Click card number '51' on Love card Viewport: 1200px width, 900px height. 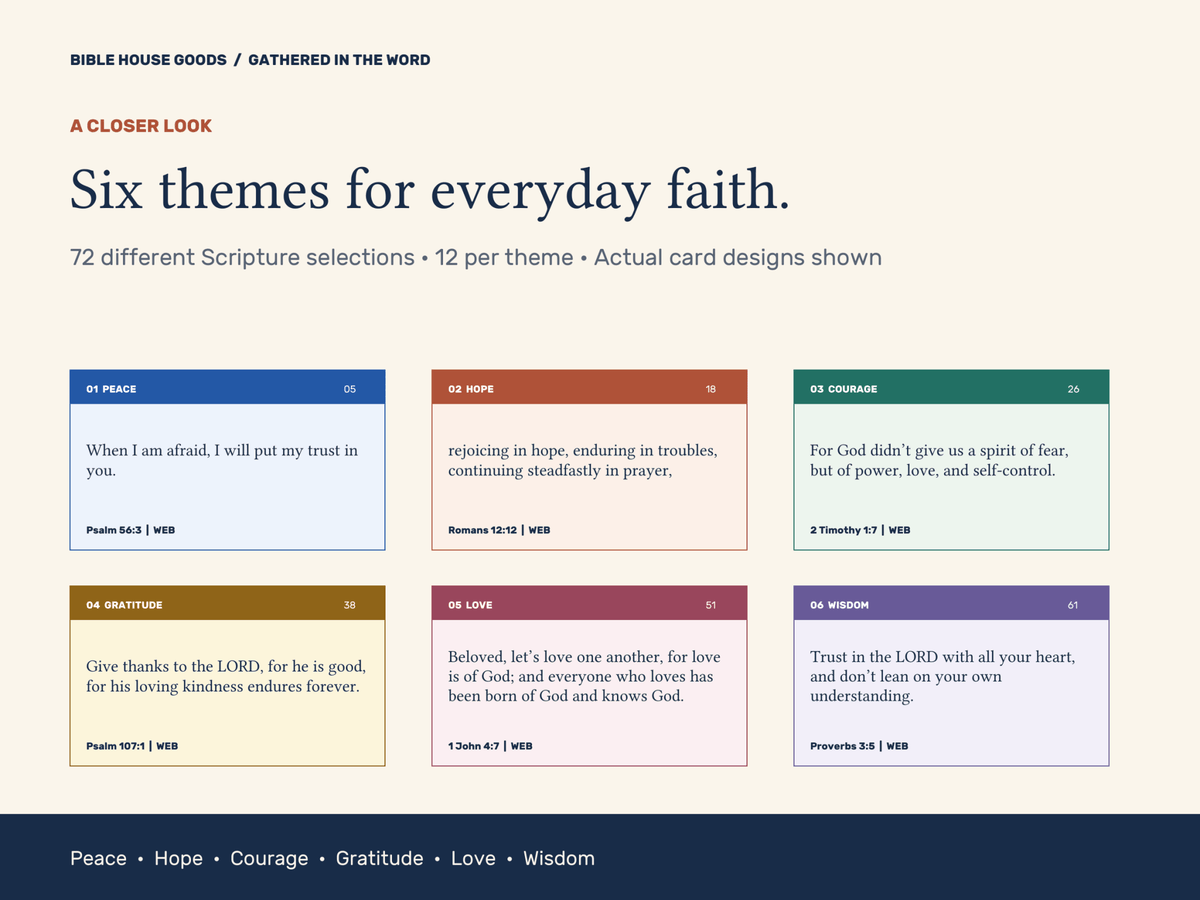click(711, 605)
